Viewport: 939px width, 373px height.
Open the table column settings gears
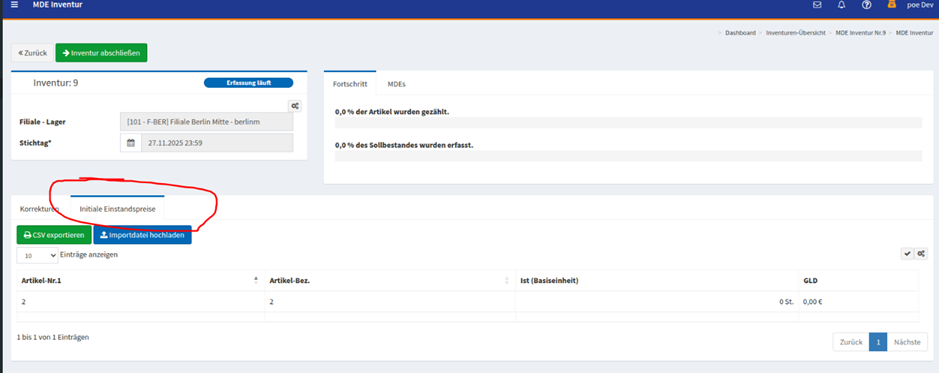tap(921, 254)
